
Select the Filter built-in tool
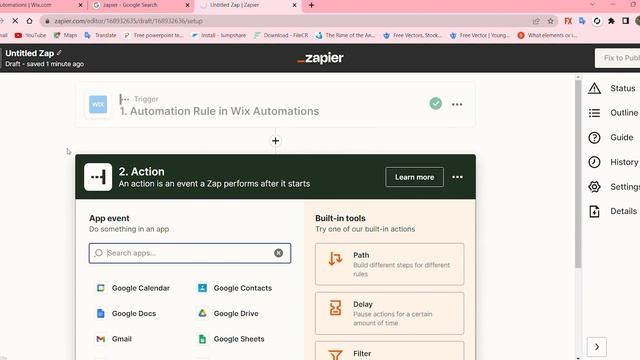[389, 351]
